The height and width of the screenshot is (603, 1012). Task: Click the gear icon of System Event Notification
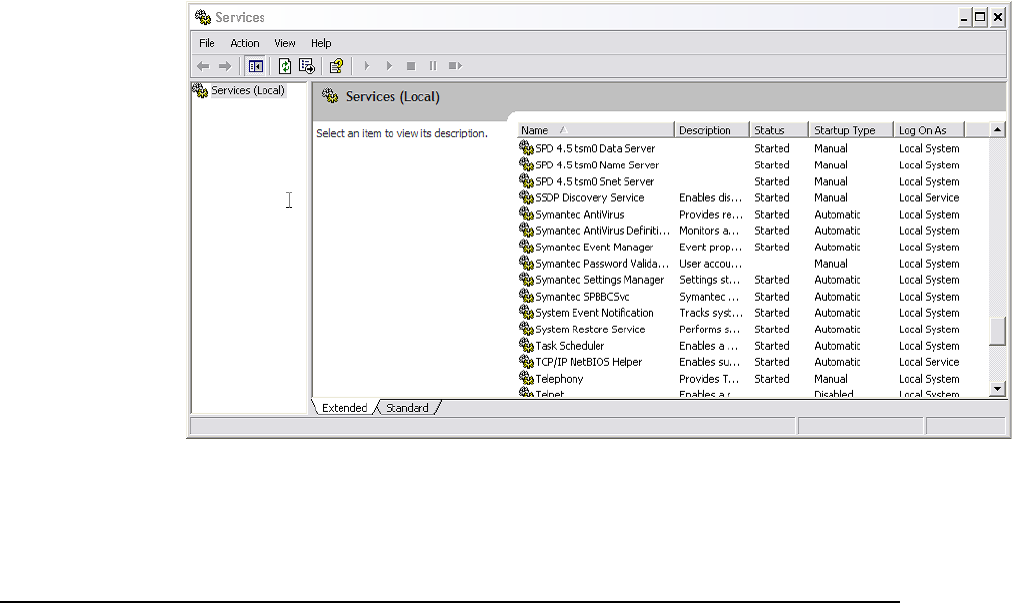527,312
